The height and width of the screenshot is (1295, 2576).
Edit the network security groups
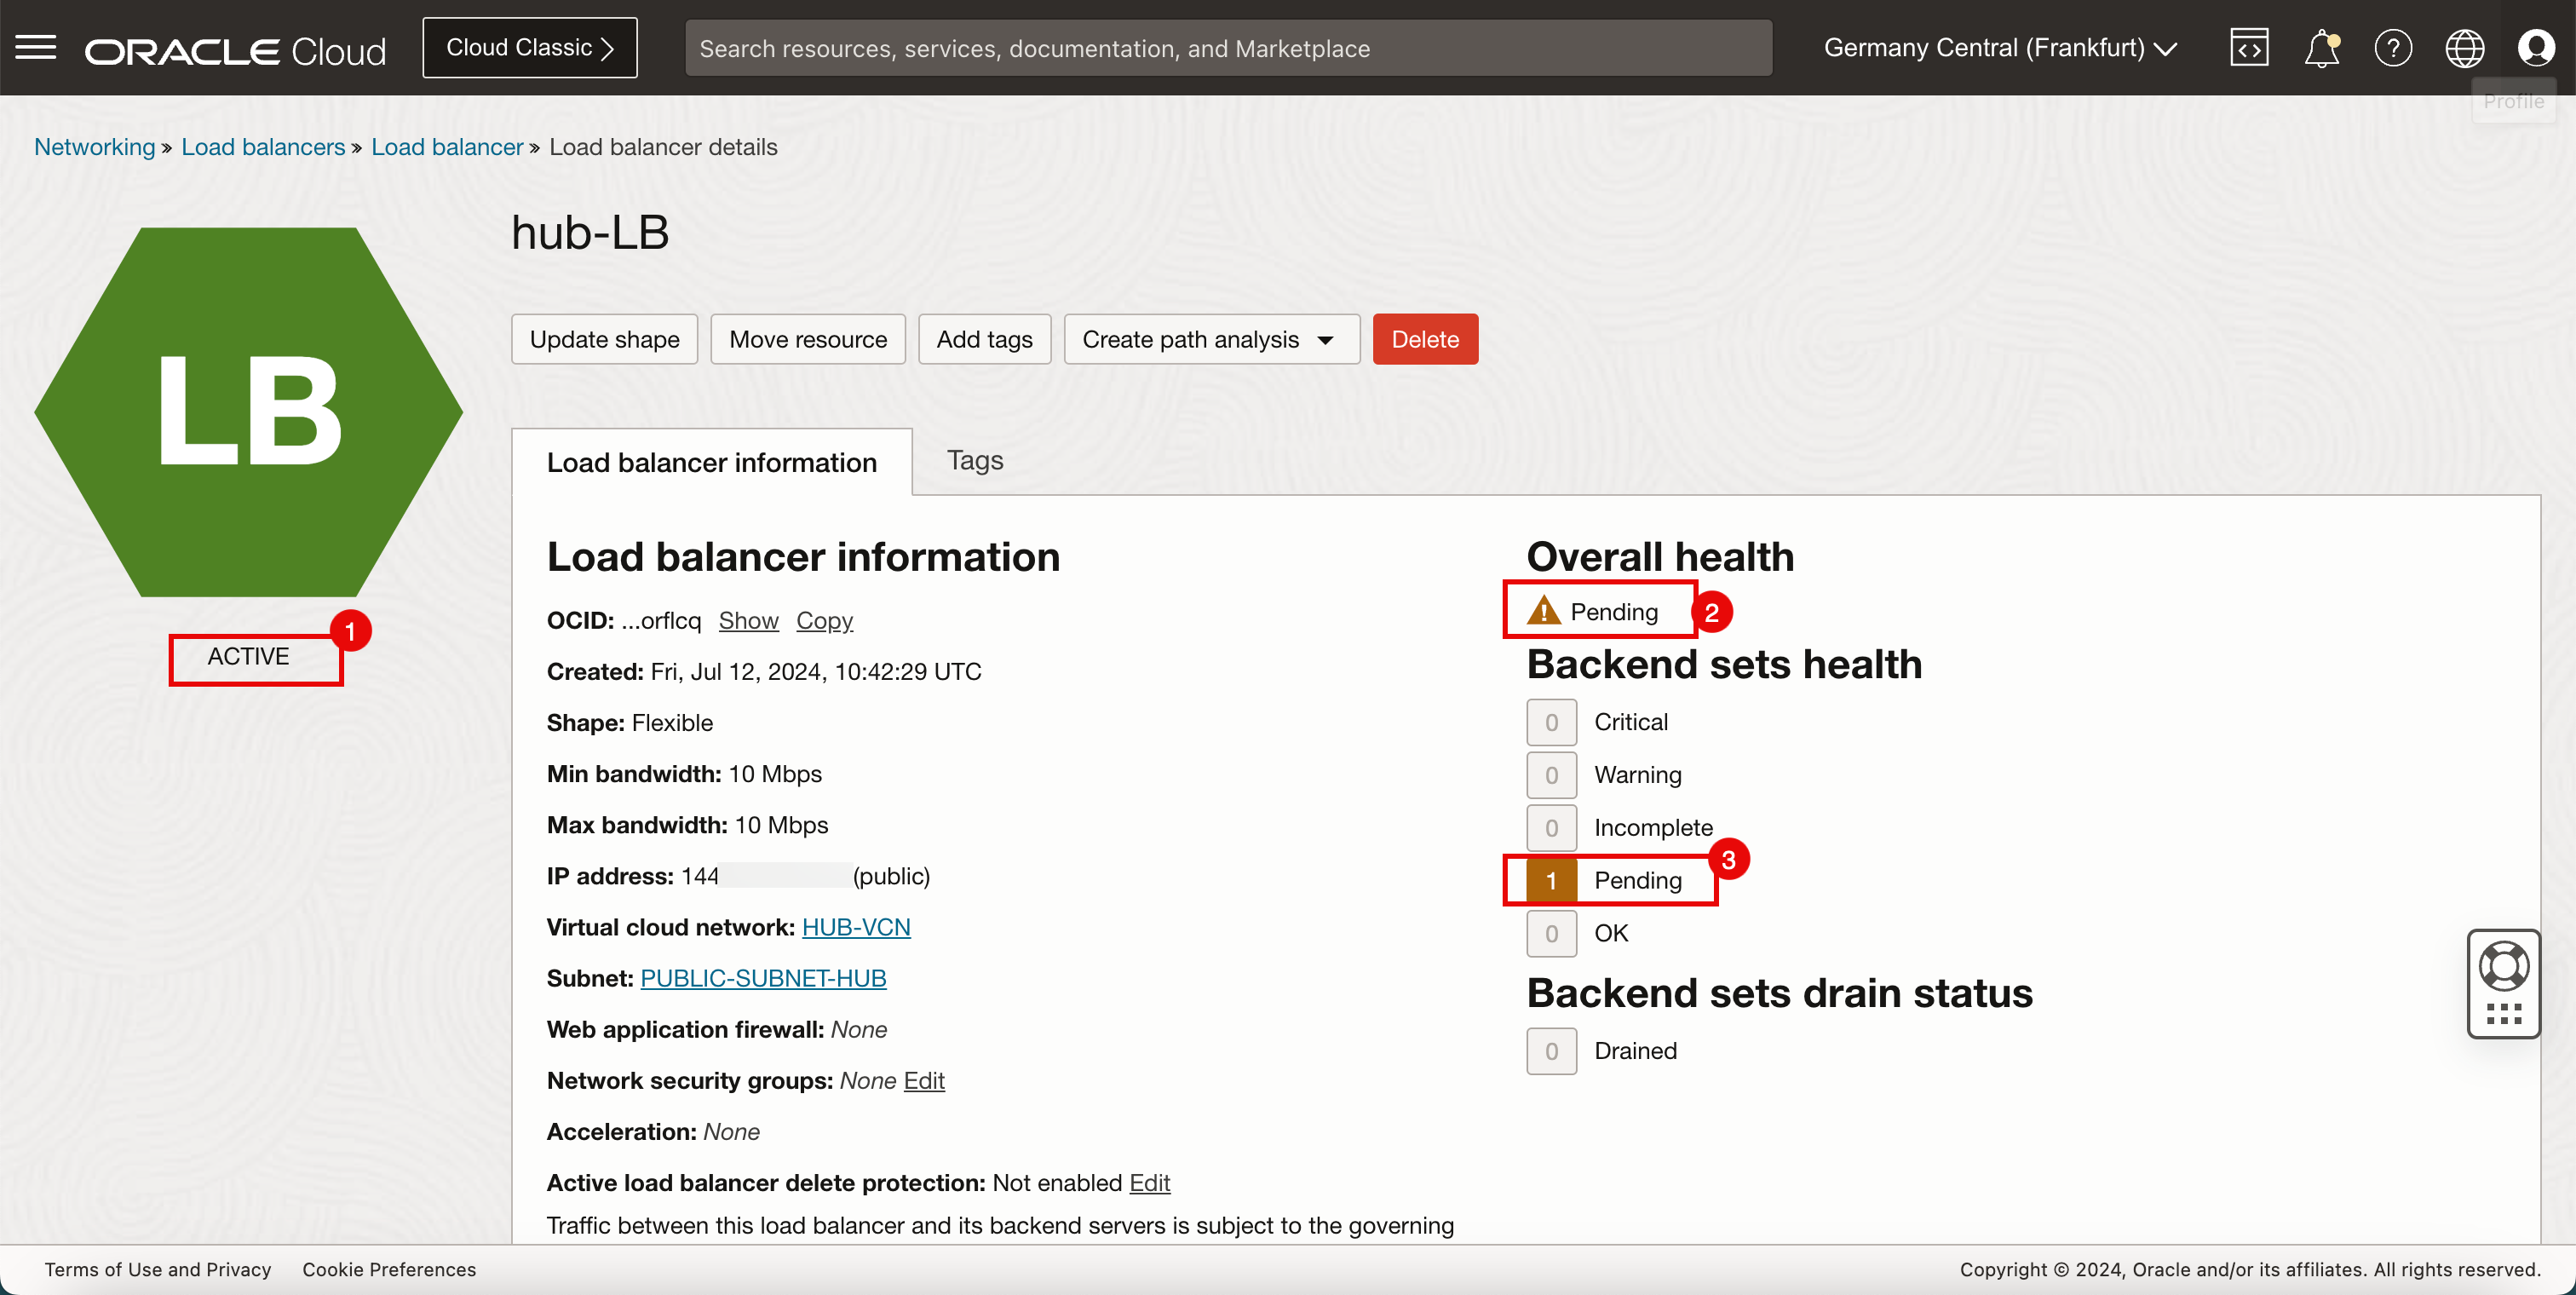924,1080
